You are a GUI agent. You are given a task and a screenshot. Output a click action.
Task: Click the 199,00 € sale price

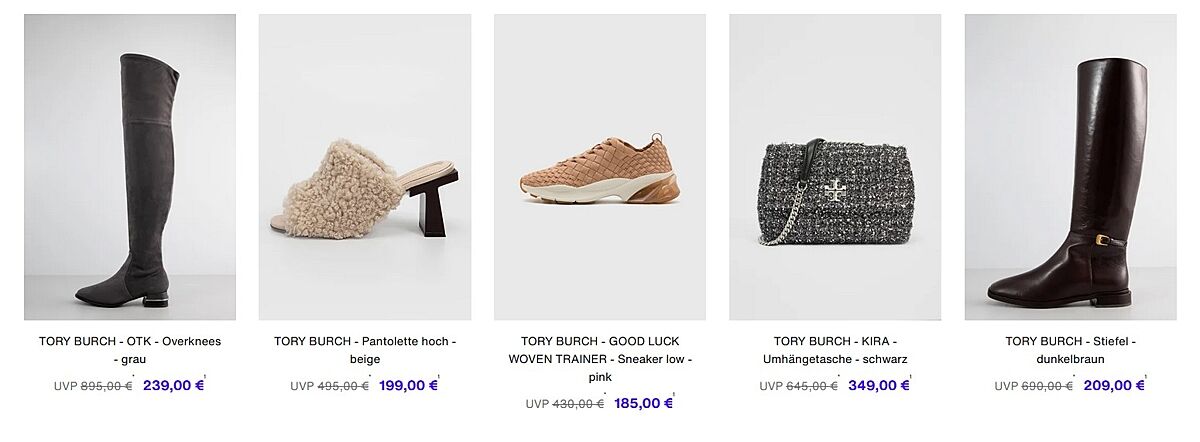[x=408, y=385]
